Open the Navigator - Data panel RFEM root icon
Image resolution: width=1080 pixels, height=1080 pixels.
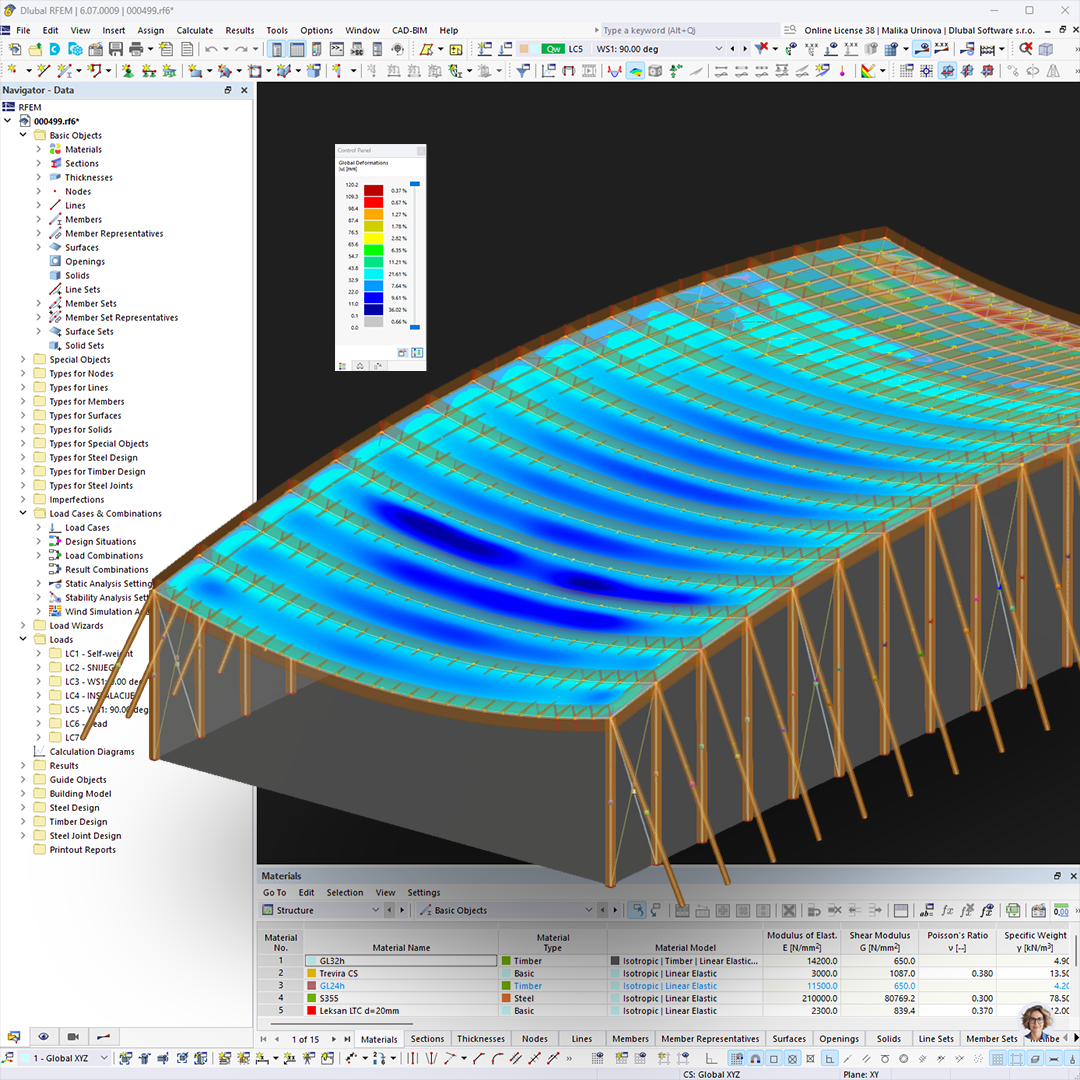[10, 107]
